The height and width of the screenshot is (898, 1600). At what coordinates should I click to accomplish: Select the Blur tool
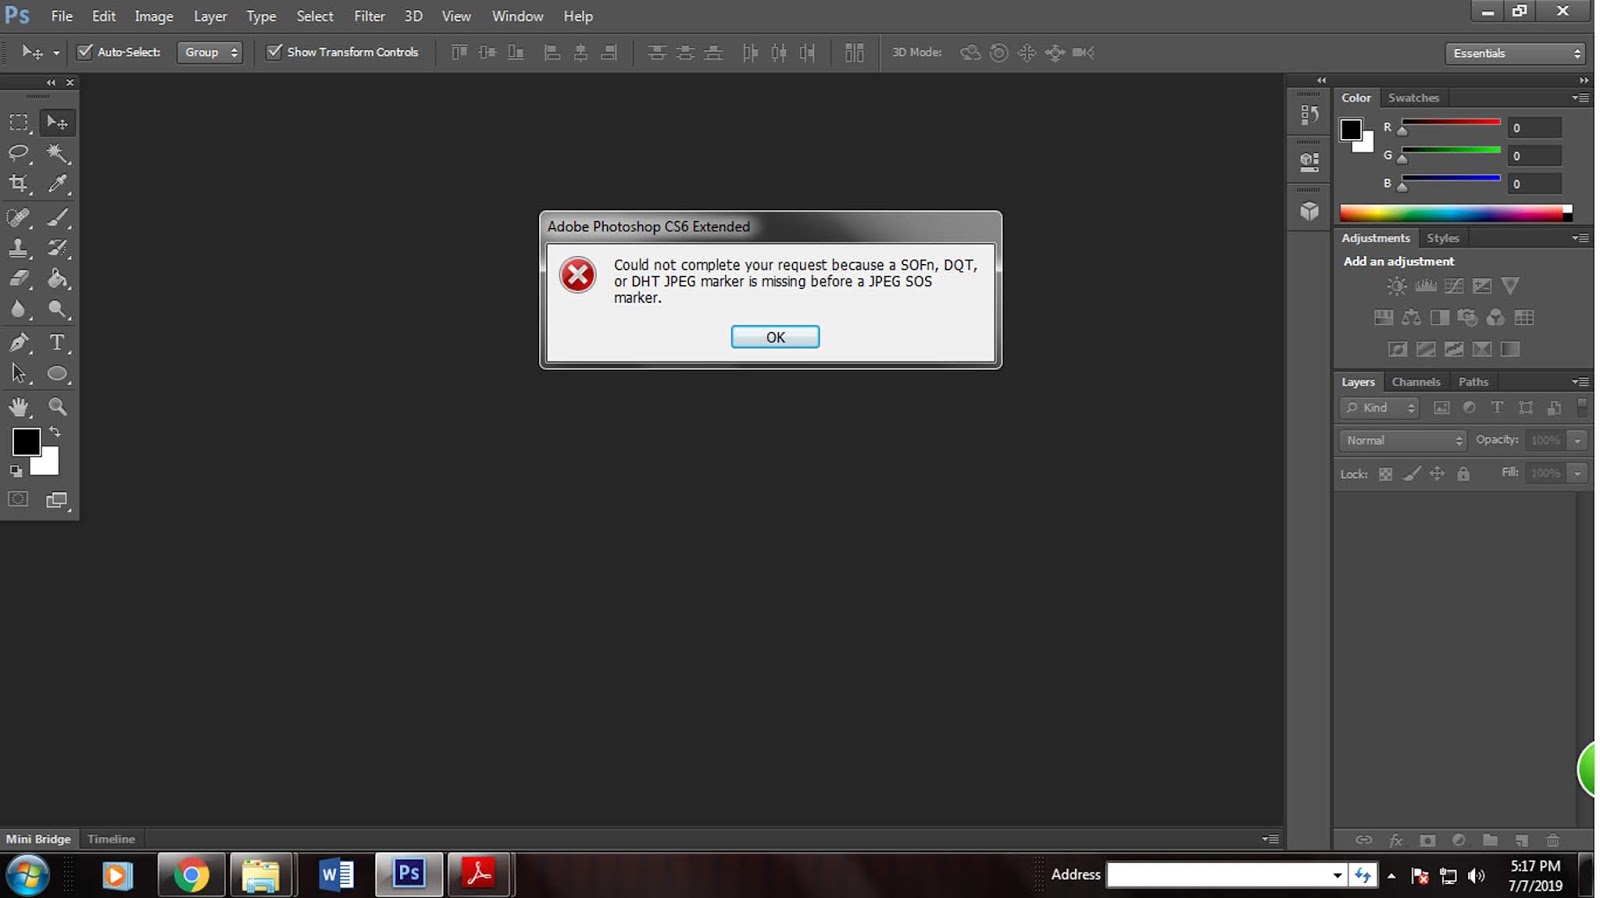(19, 310)
